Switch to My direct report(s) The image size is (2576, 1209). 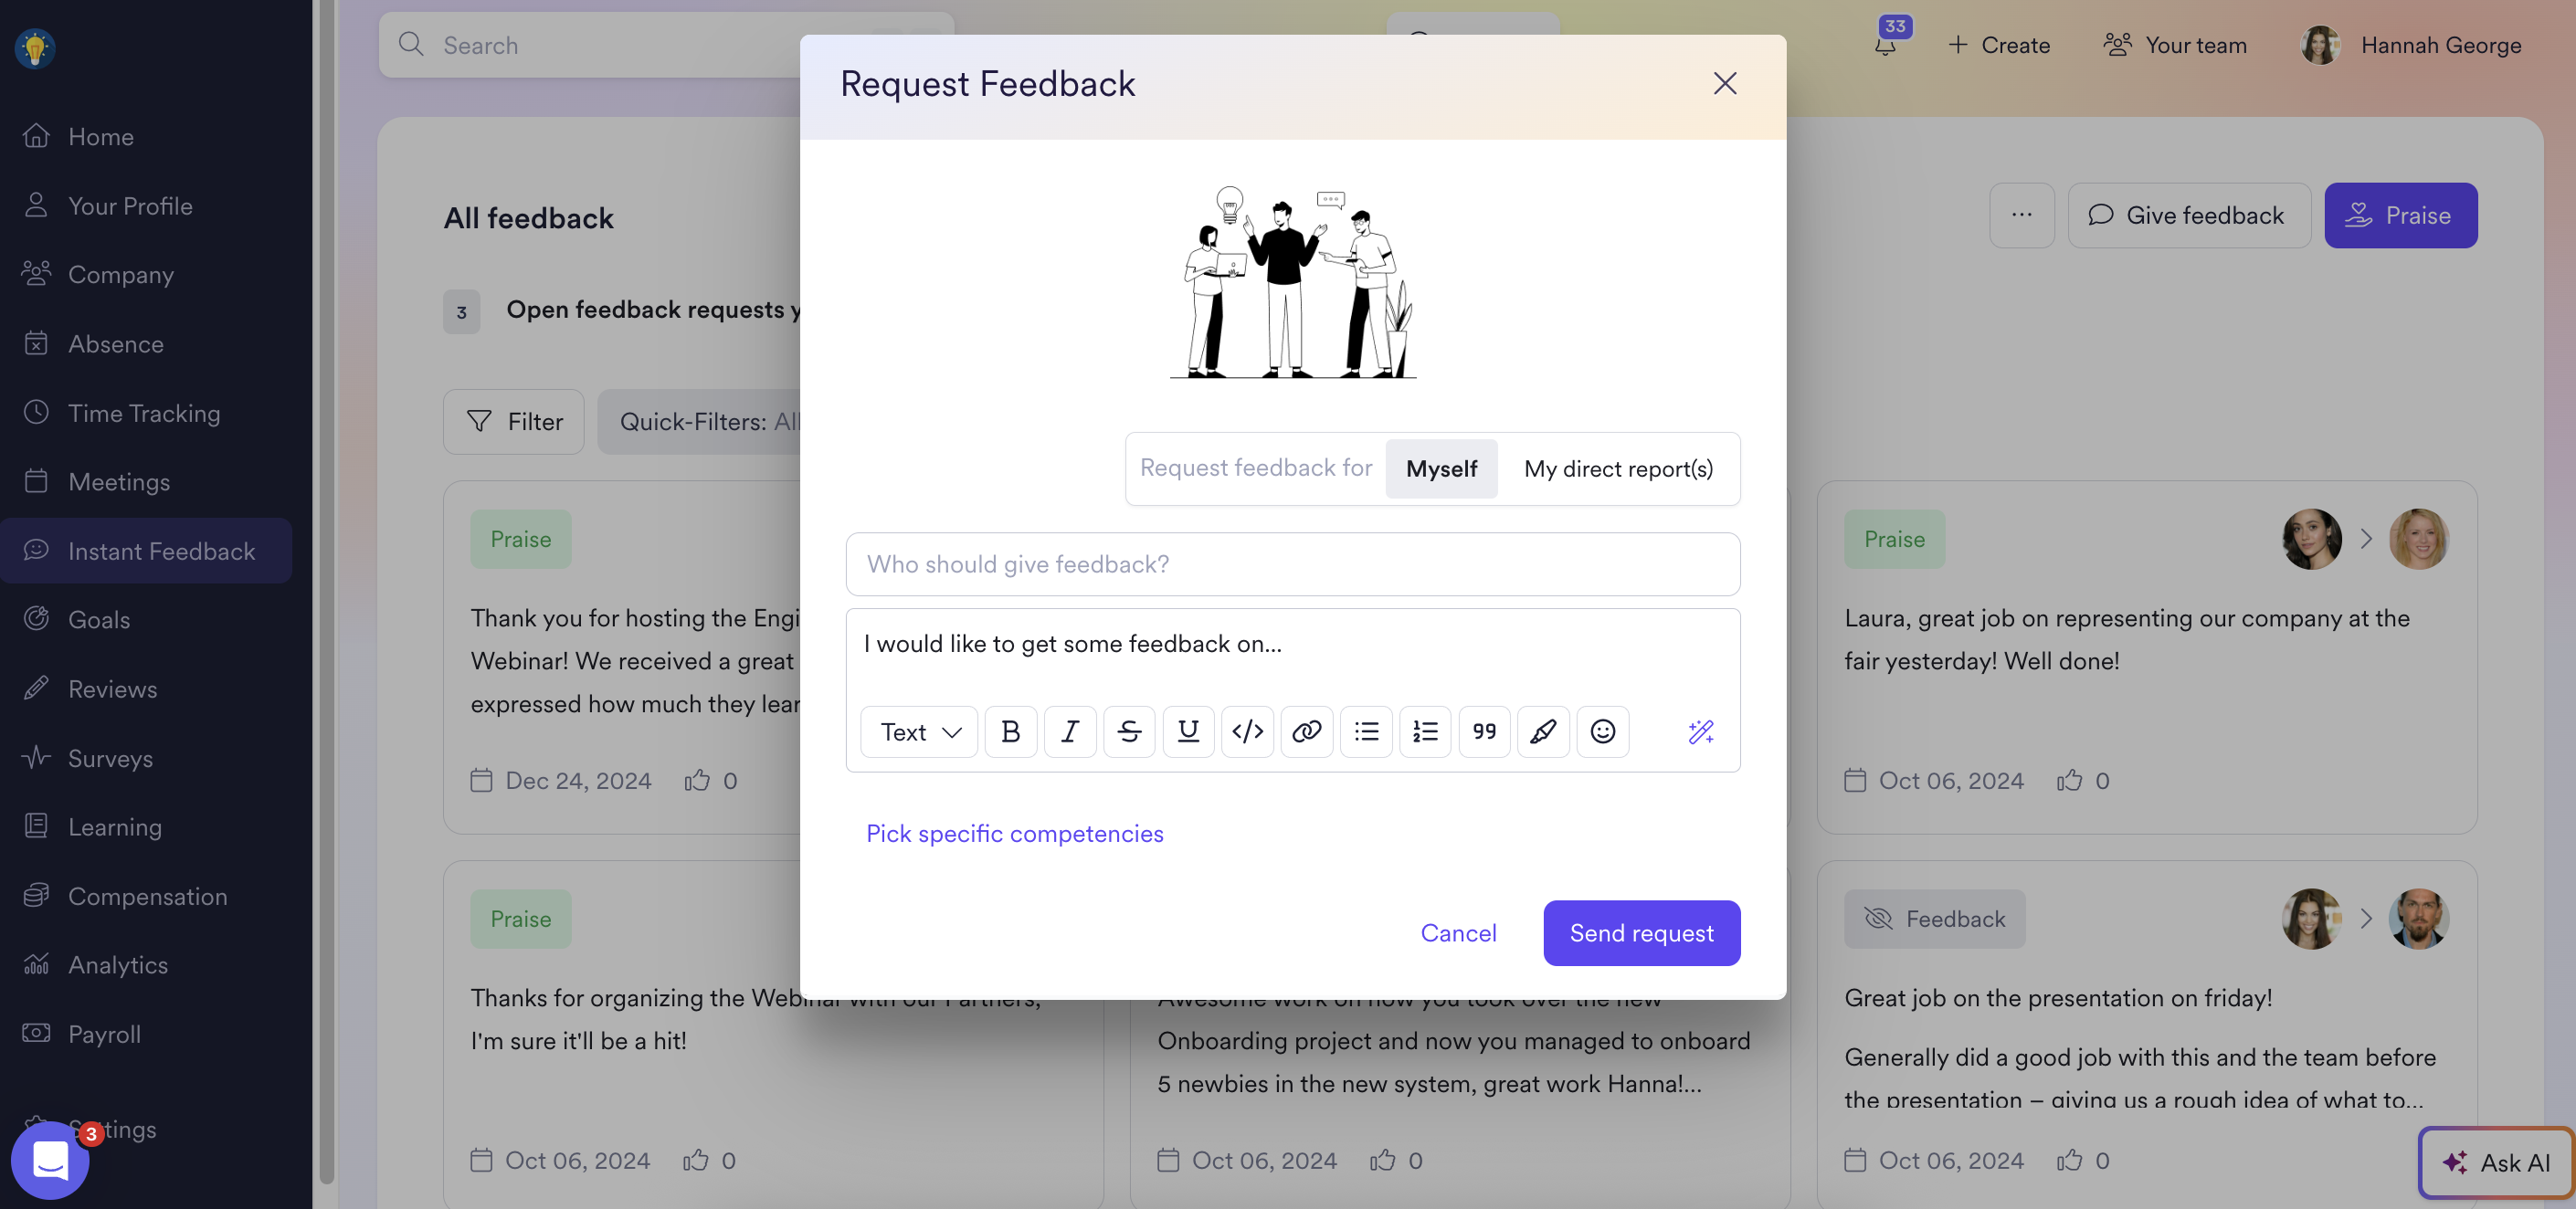[1617, 469]
